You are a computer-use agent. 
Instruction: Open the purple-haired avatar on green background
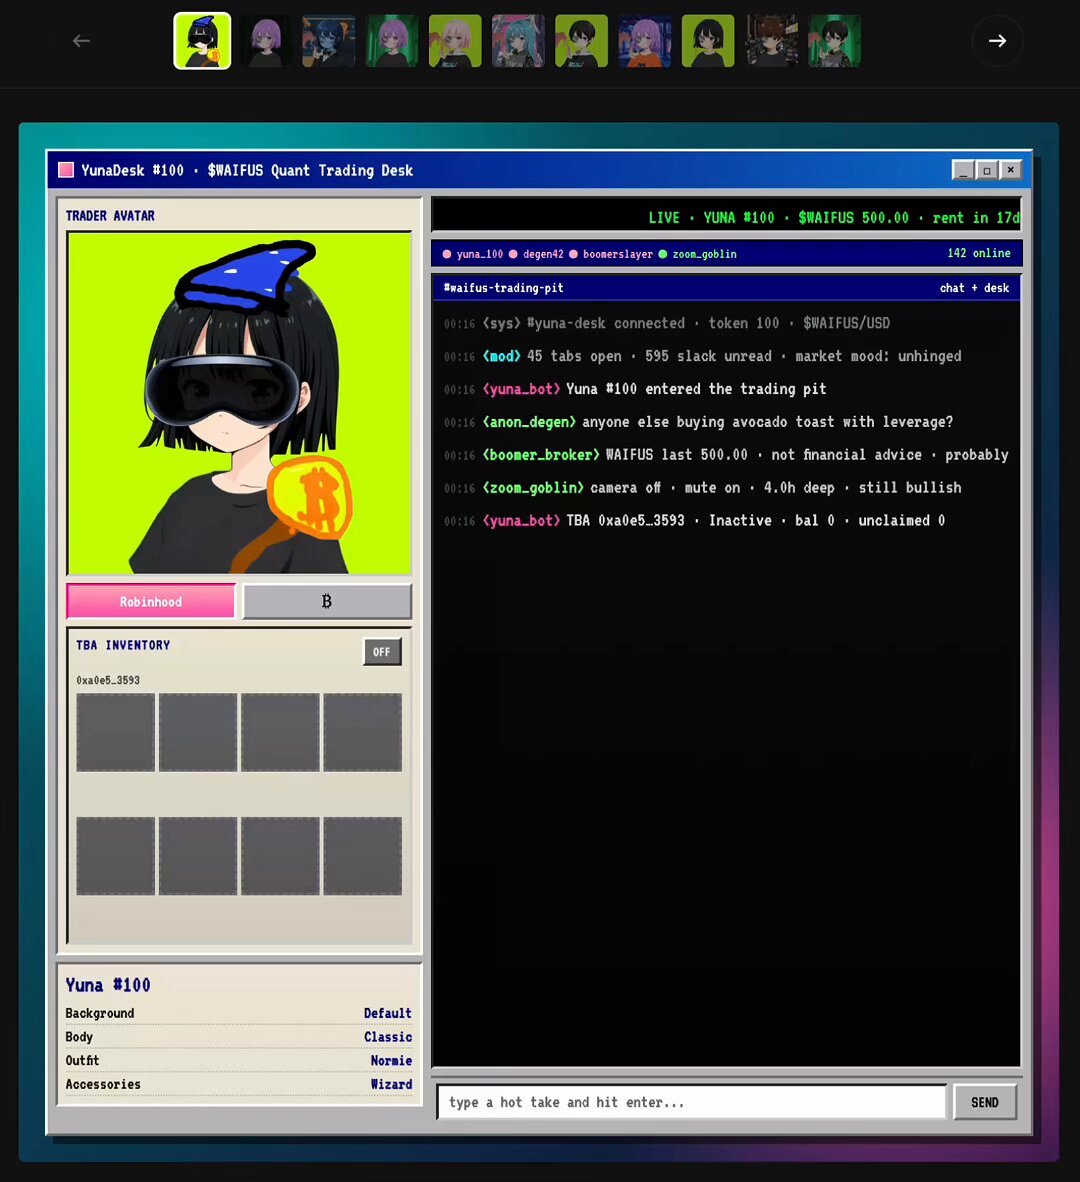pos(392,41)
